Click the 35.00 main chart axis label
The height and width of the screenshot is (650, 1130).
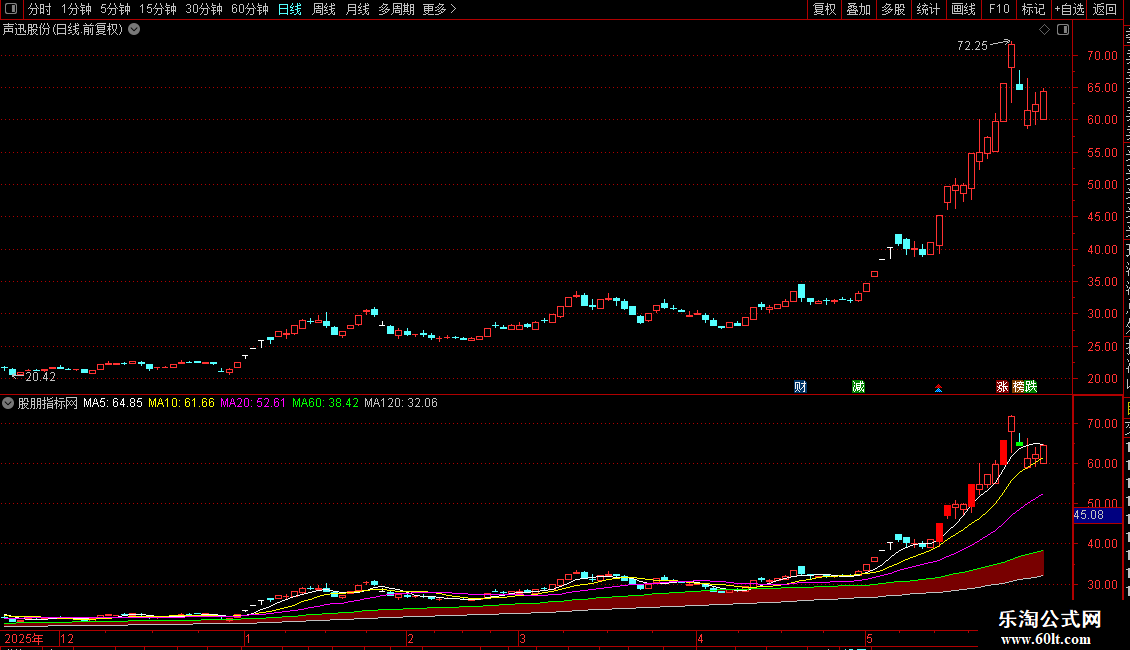pyautogui.click(x=1103, y=282)
